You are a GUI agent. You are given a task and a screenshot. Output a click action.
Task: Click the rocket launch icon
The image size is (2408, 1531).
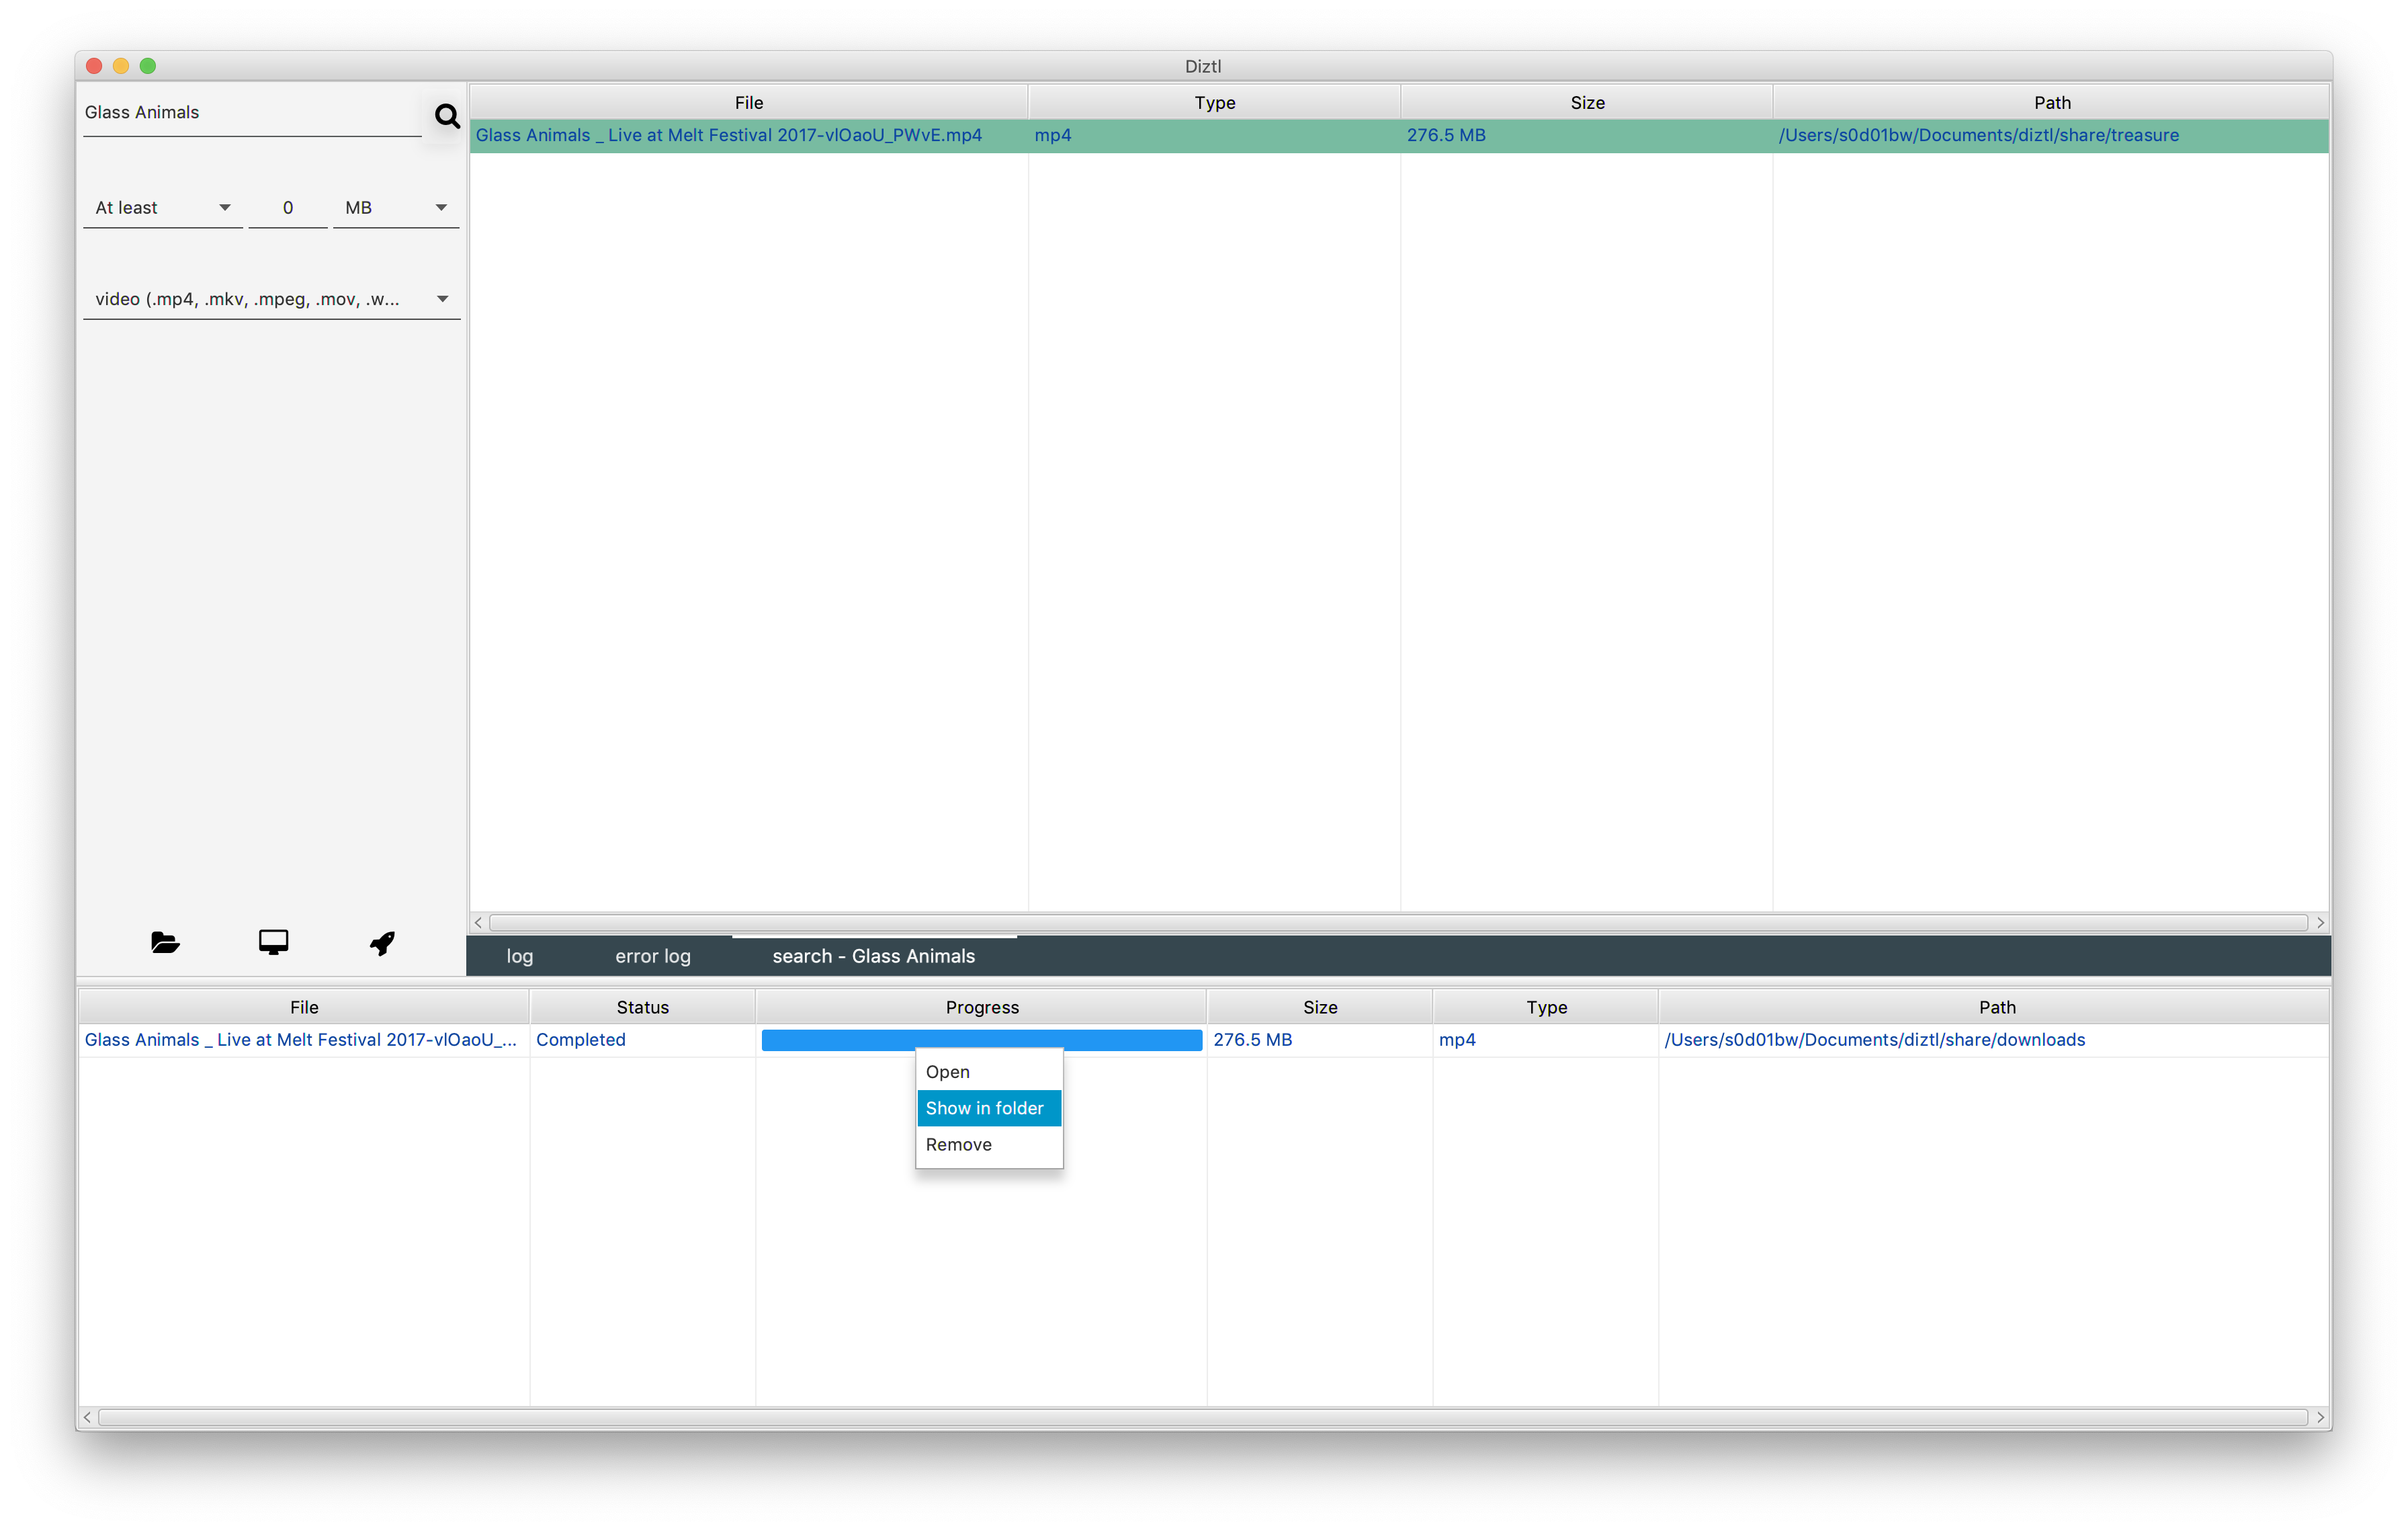(382, 942)
